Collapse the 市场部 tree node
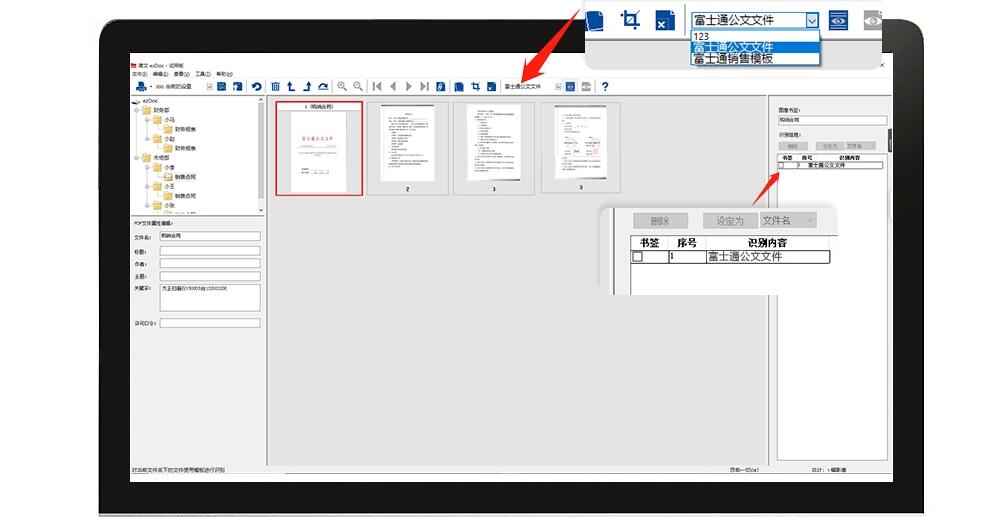990x517 pixels. 136,158
